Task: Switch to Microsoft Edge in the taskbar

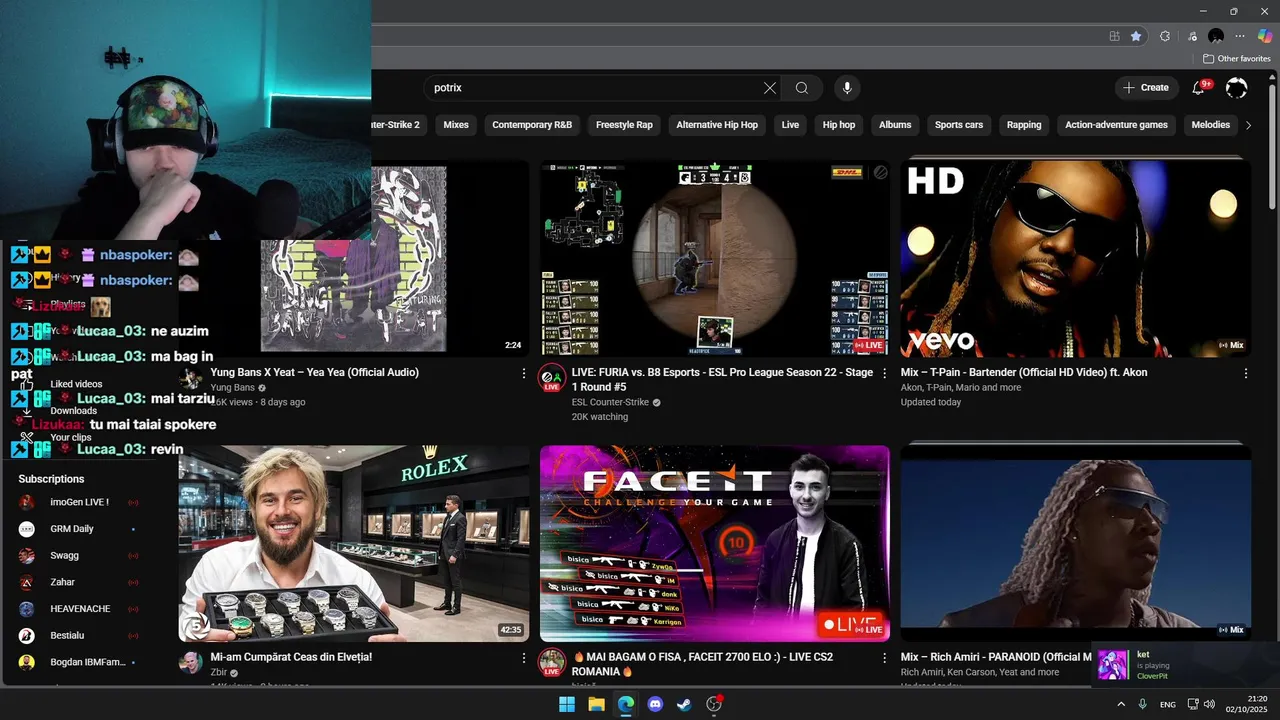Action: tap(625, 704)
